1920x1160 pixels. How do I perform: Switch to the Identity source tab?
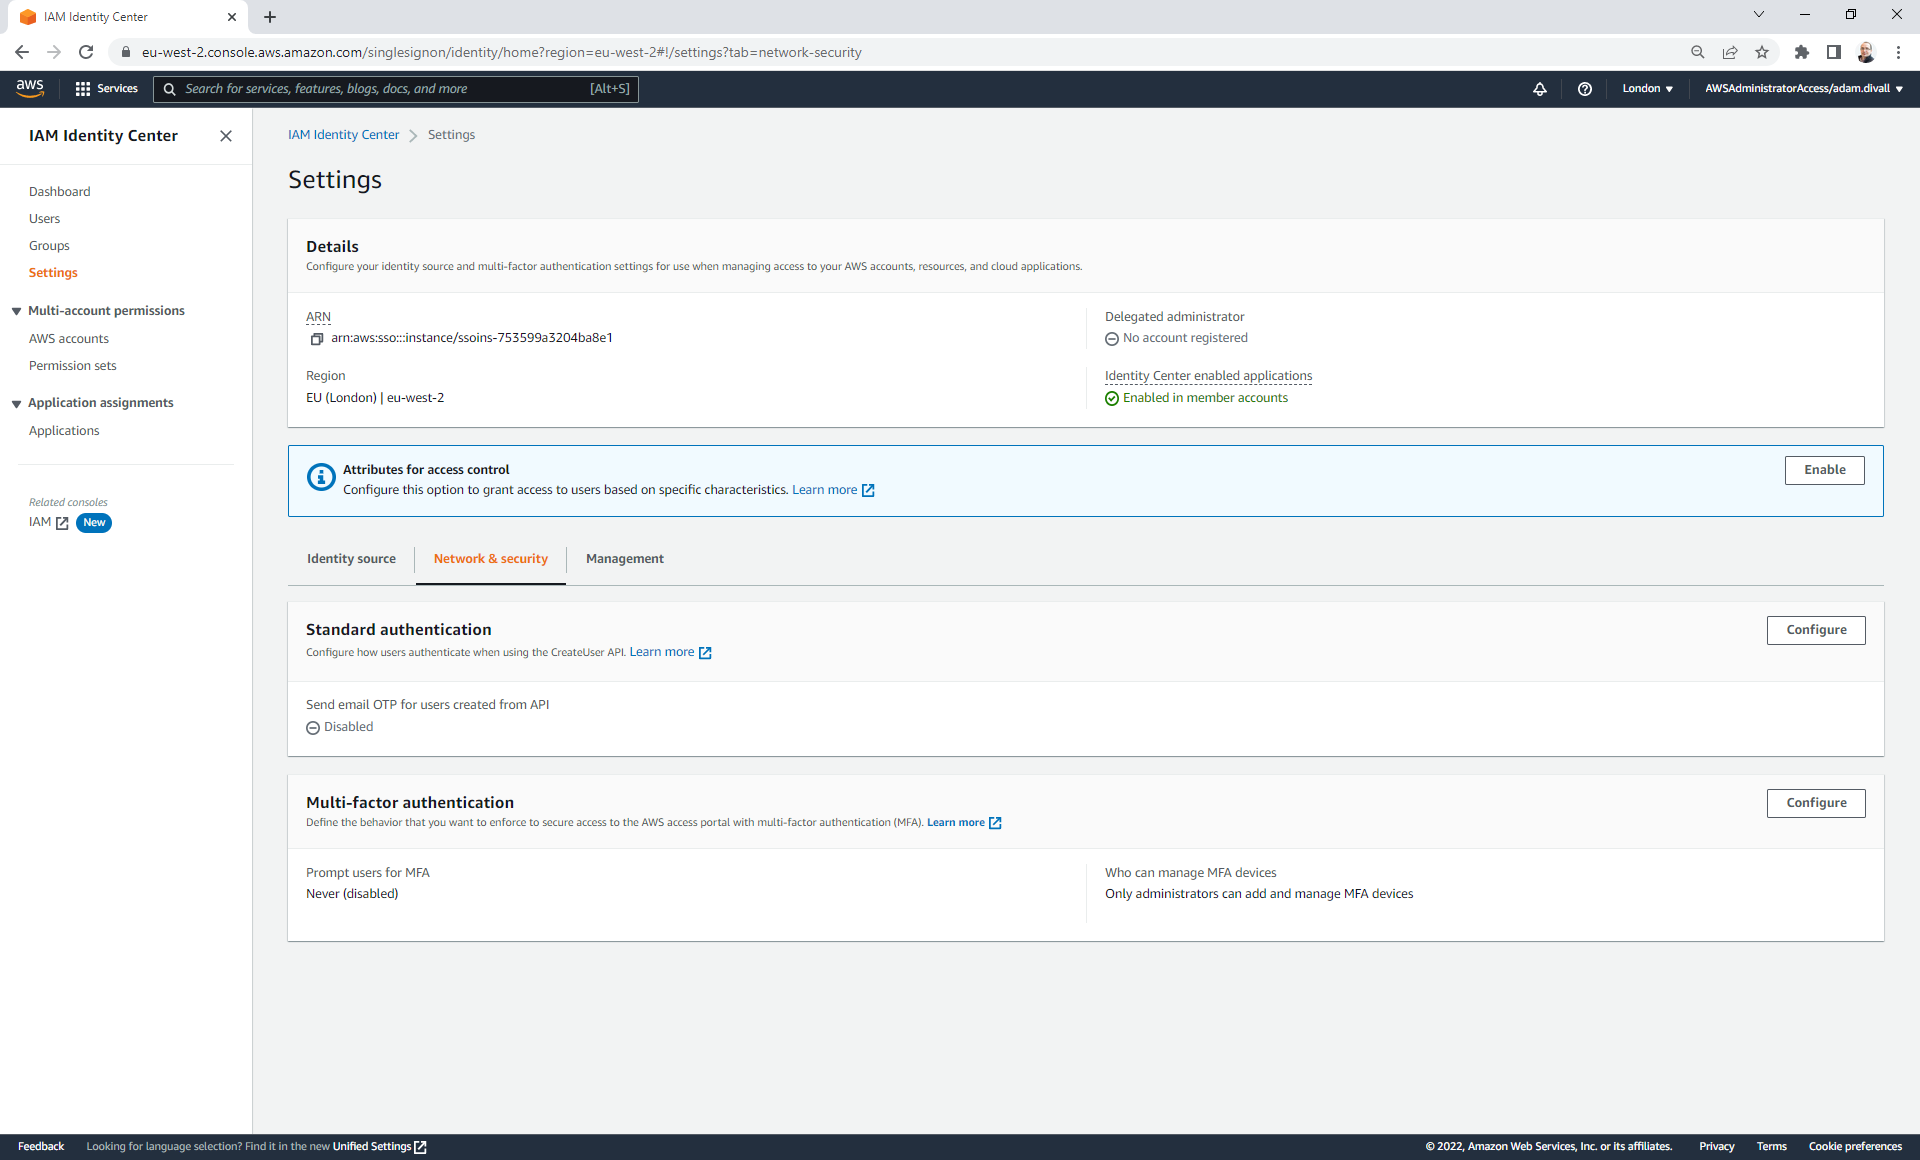pyautogui.click(x=351, y=559)
